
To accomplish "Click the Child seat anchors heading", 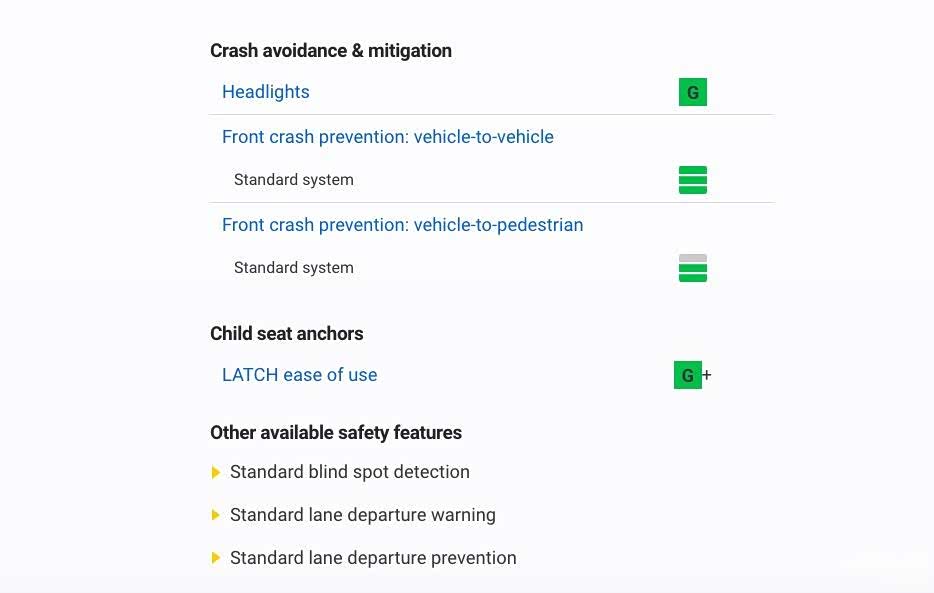I will (287, 334).
